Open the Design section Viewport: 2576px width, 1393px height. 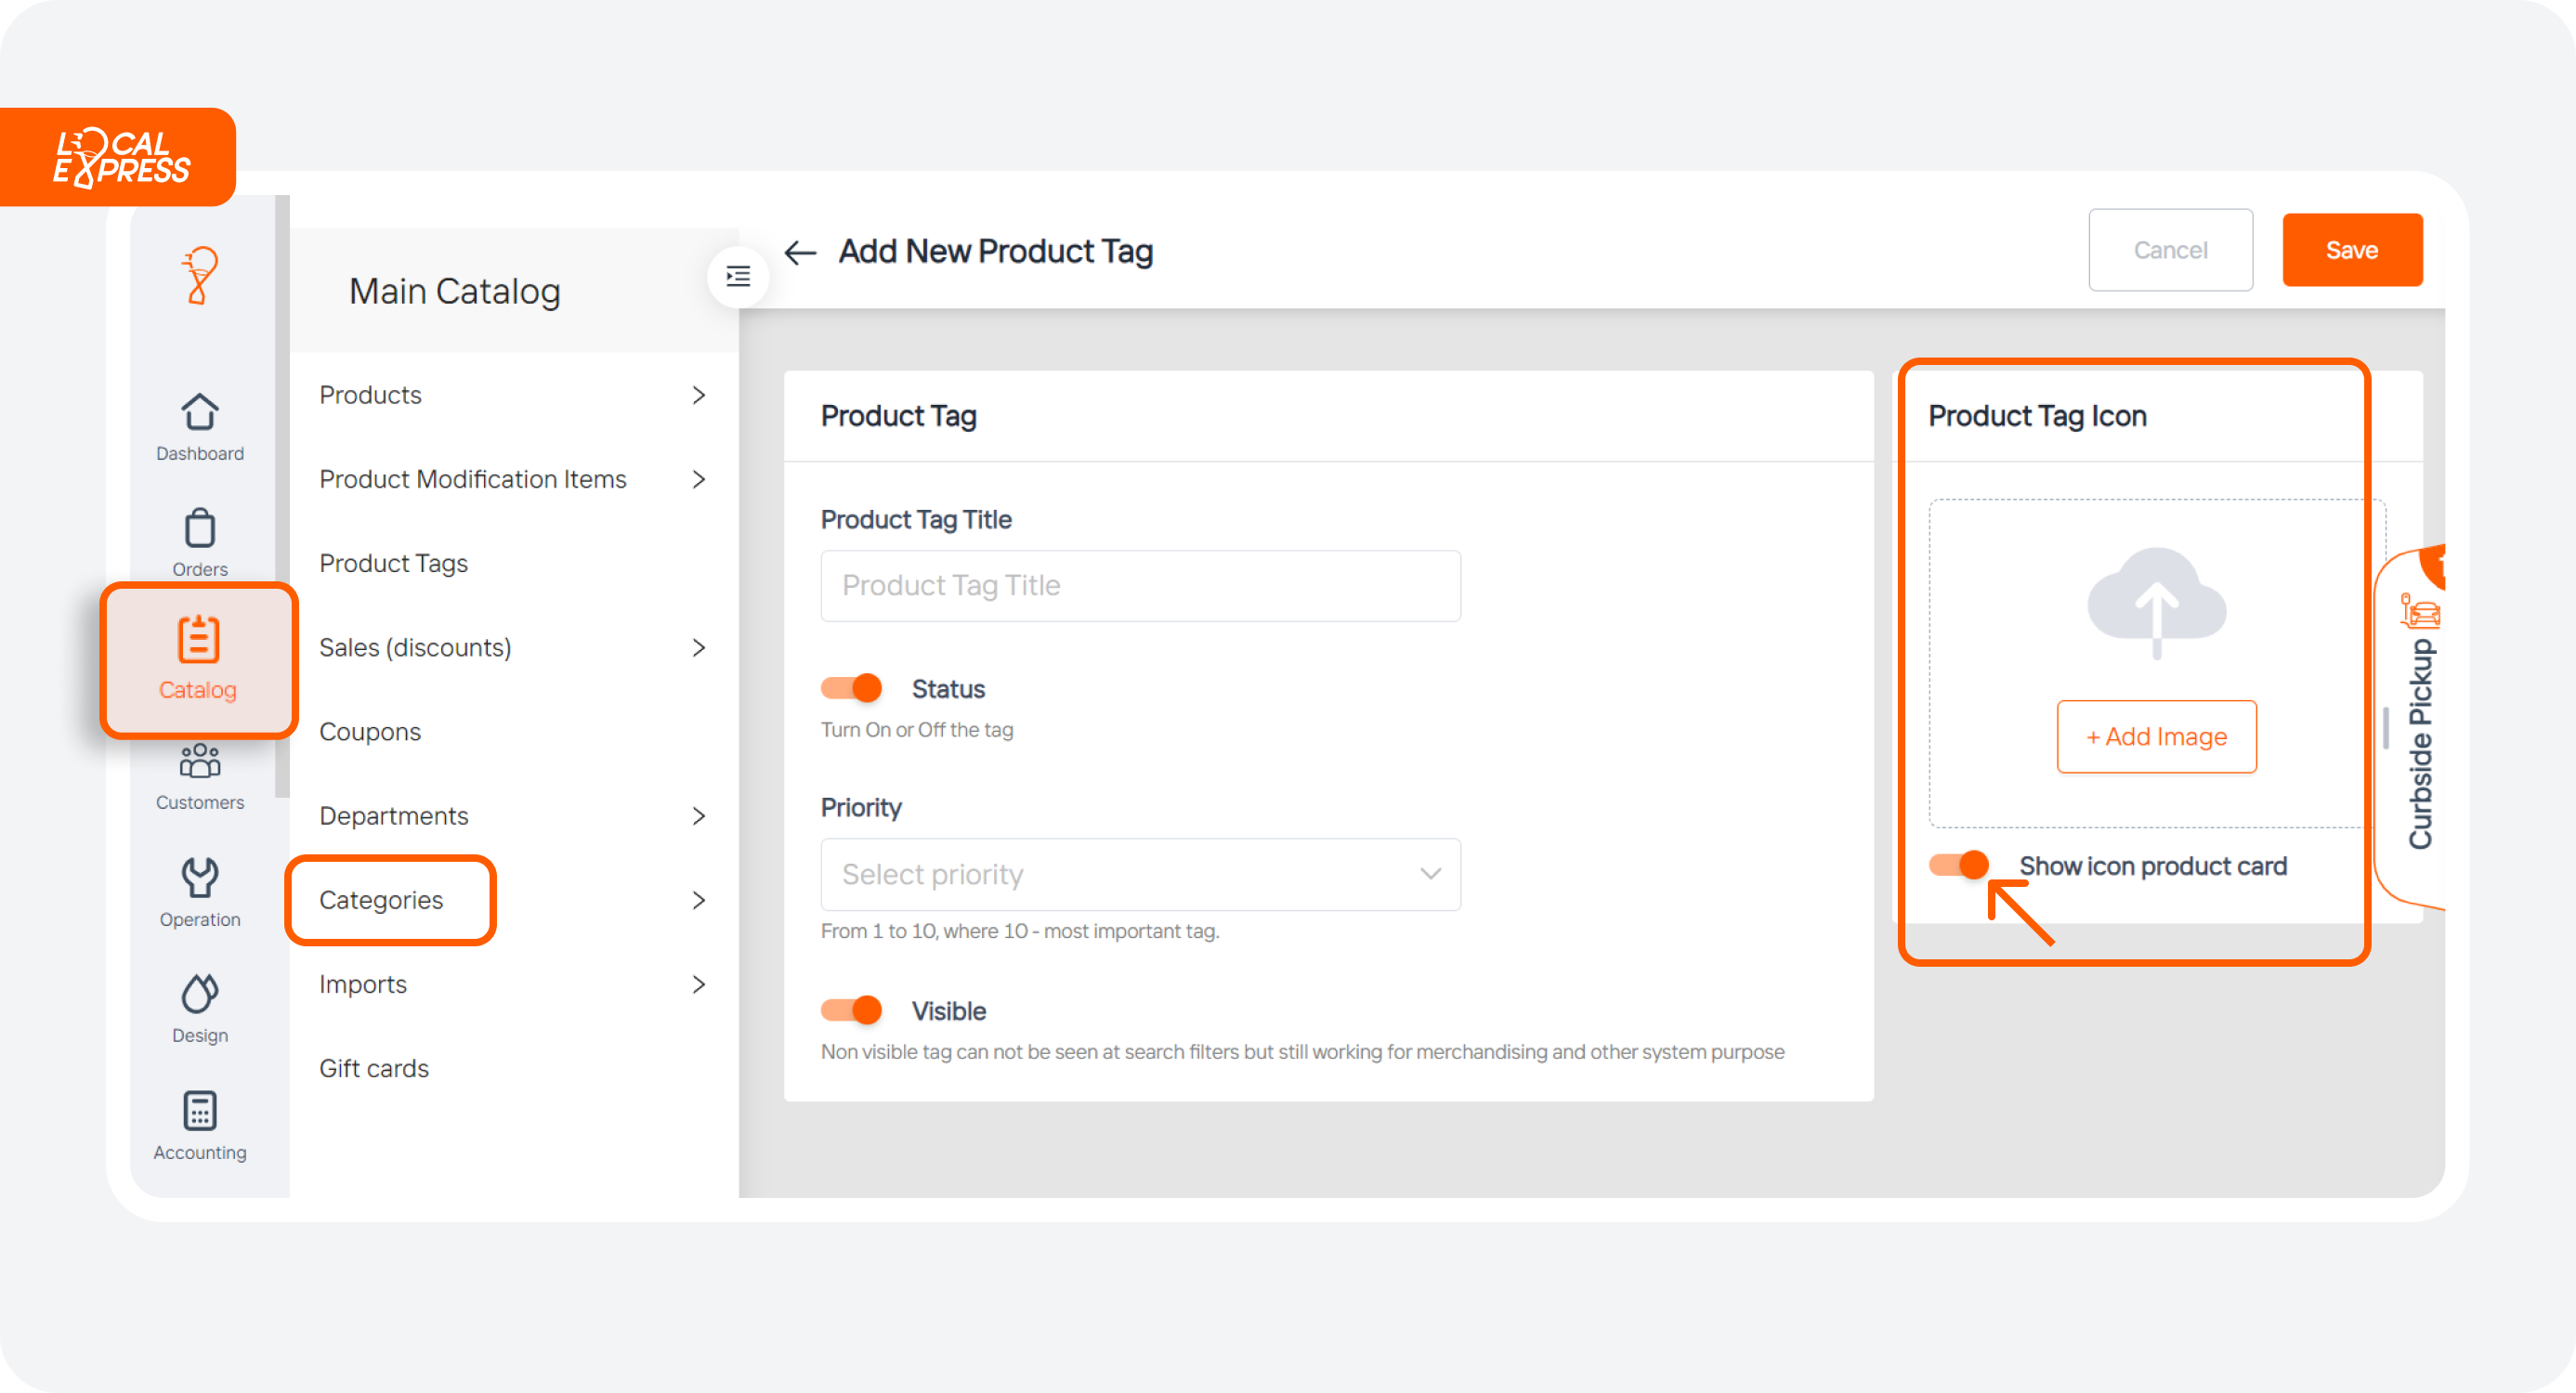tap(199, 1008)
